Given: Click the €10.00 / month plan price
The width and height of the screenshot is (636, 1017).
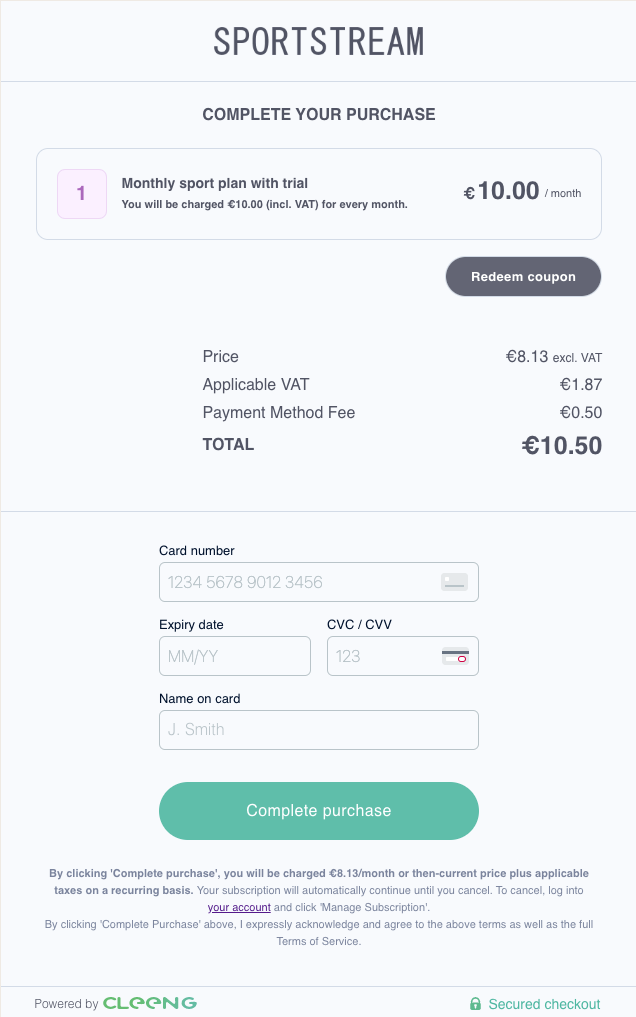Looking at the screenshot, I should (522, 191).
